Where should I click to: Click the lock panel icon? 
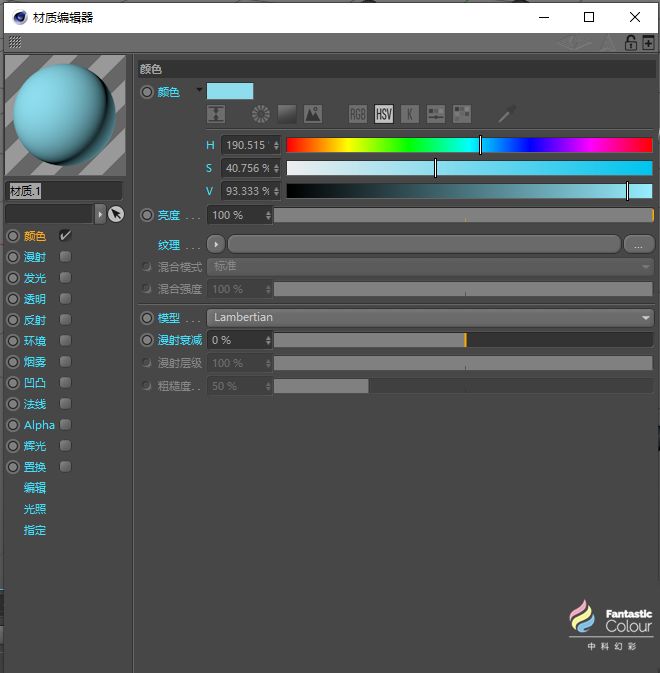pos(630,43)
